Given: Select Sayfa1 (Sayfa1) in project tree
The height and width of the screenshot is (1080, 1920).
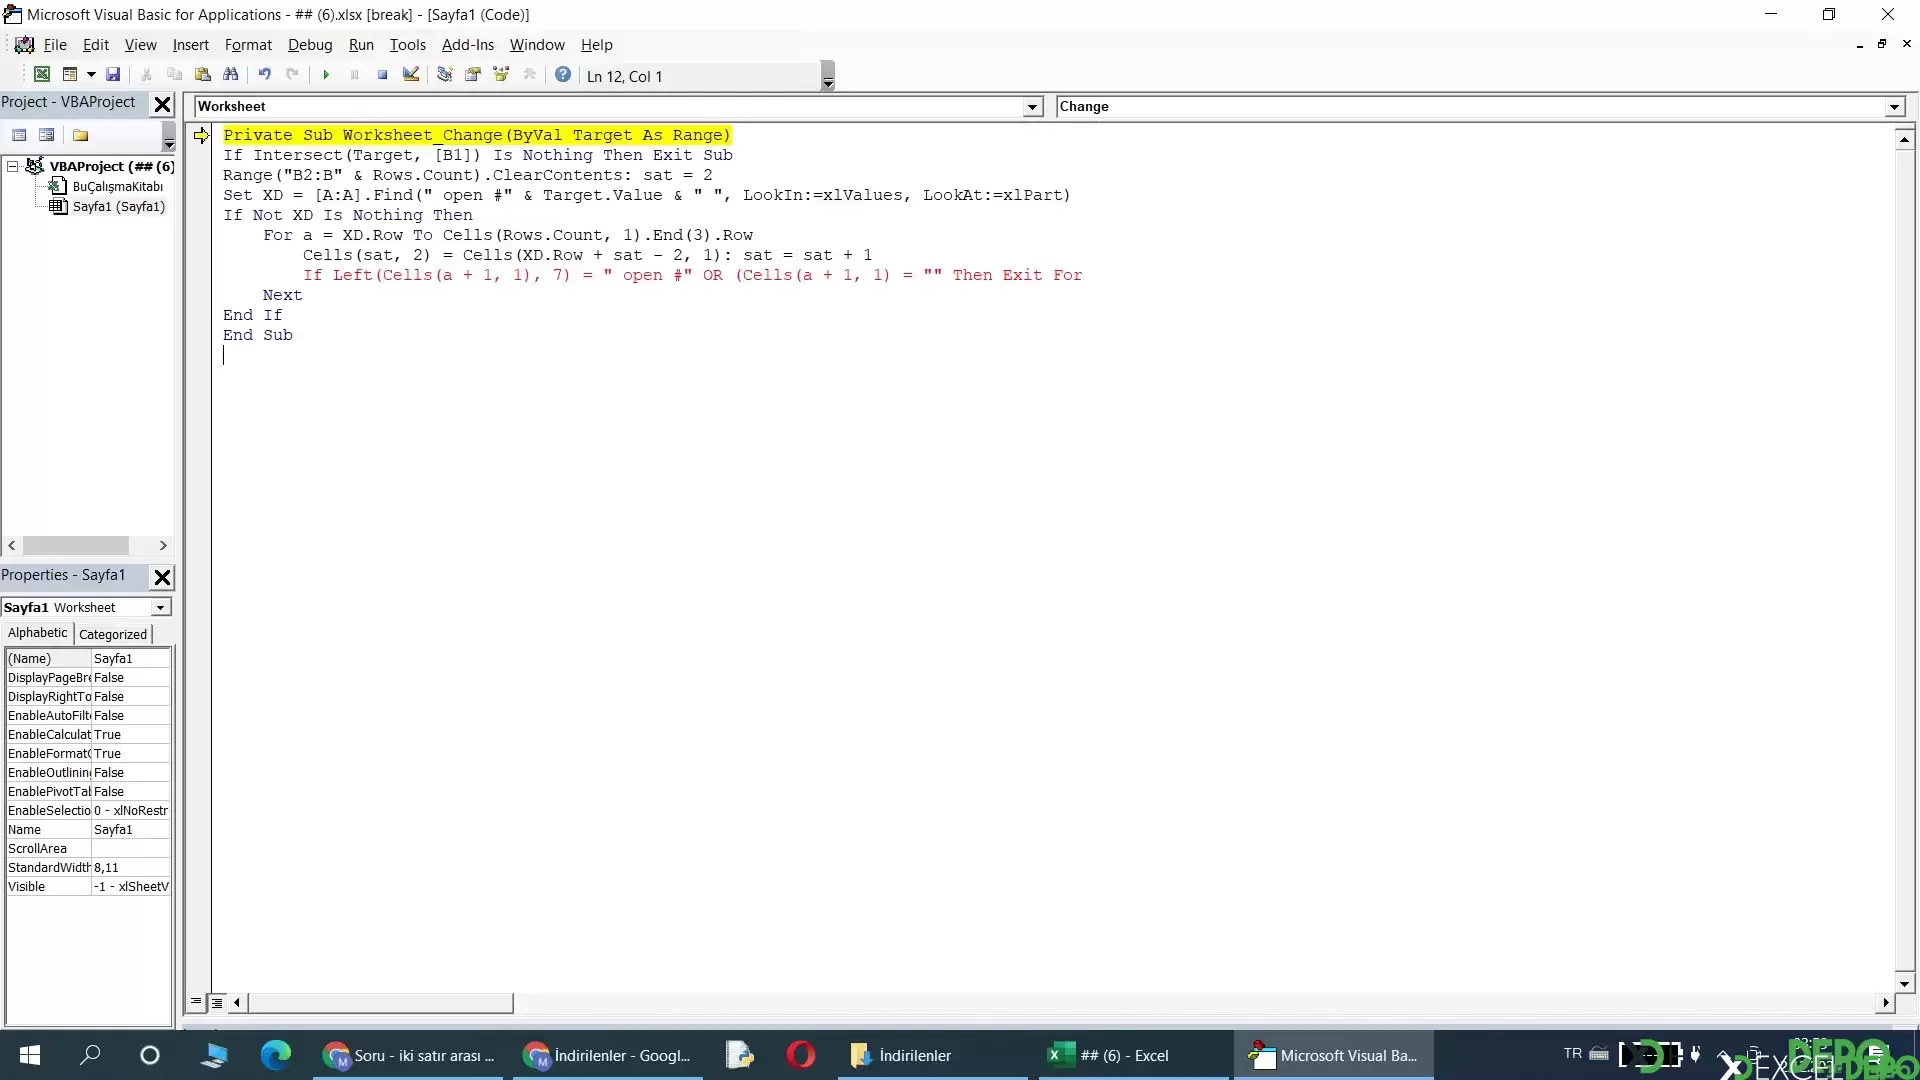Looking at the screenshot, I should tap(118, 207).
